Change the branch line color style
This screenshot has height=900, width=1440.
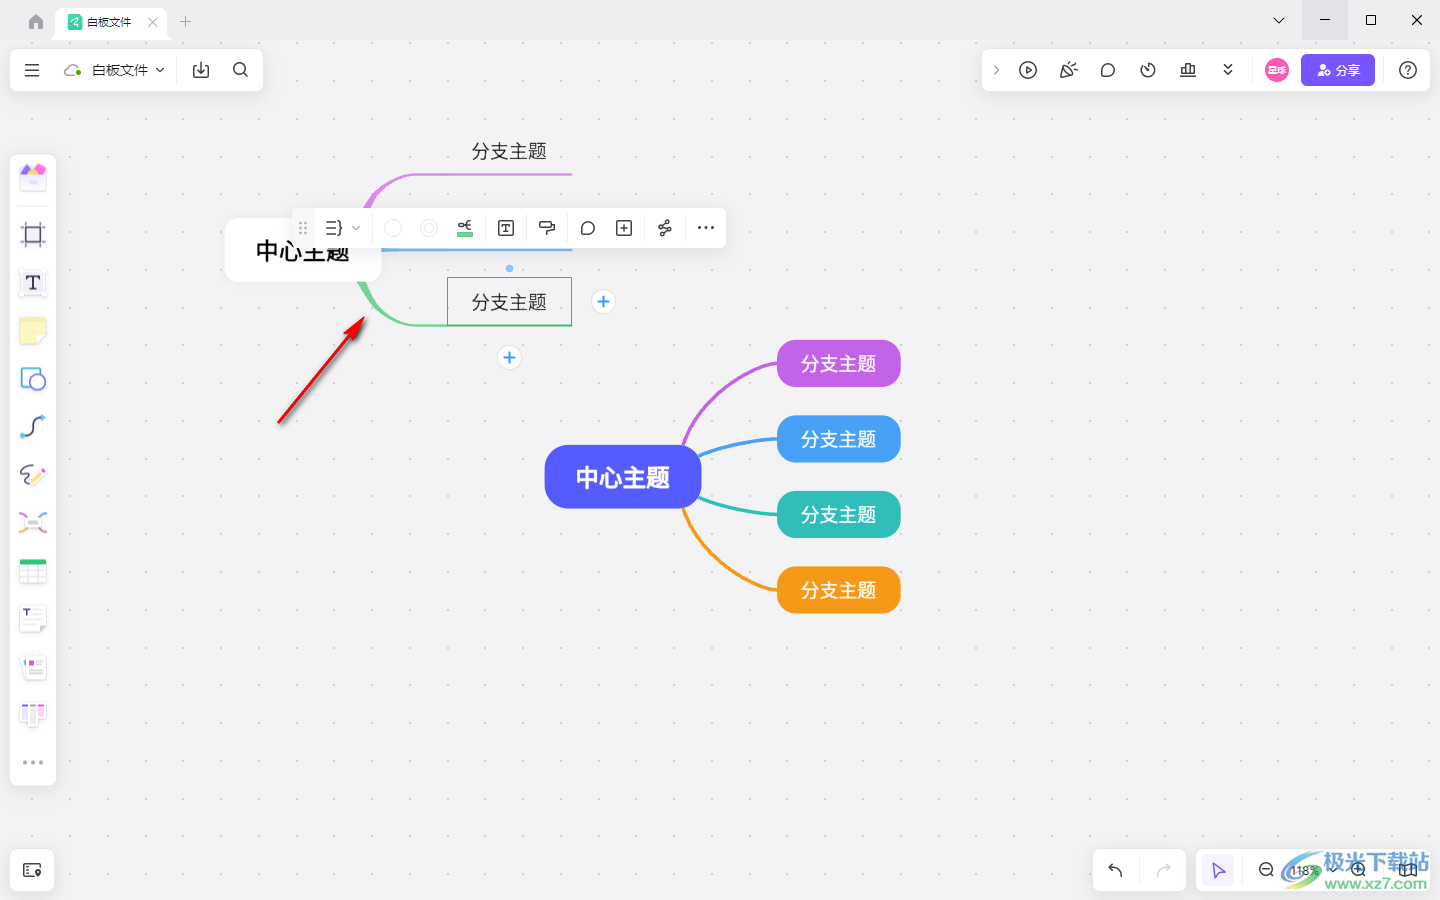click(465, 228)
